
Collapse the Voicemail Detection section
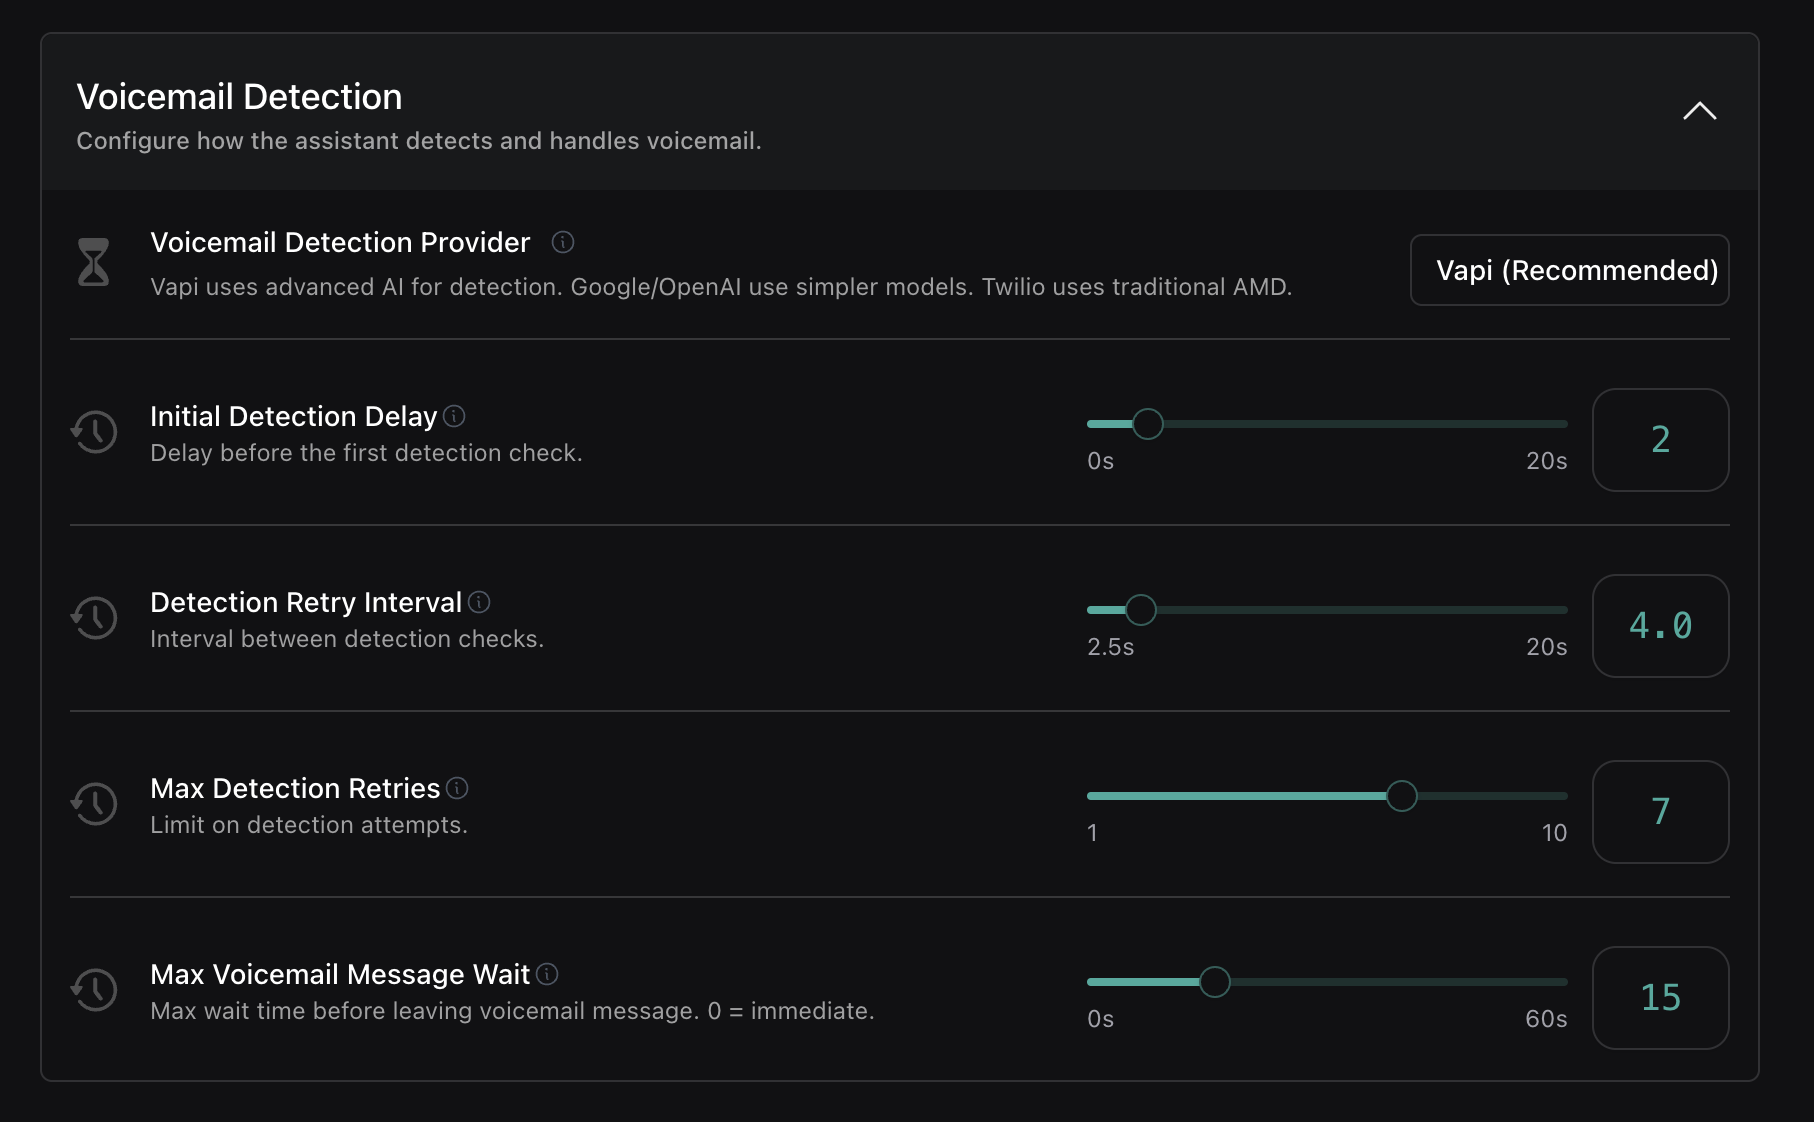1698,111
